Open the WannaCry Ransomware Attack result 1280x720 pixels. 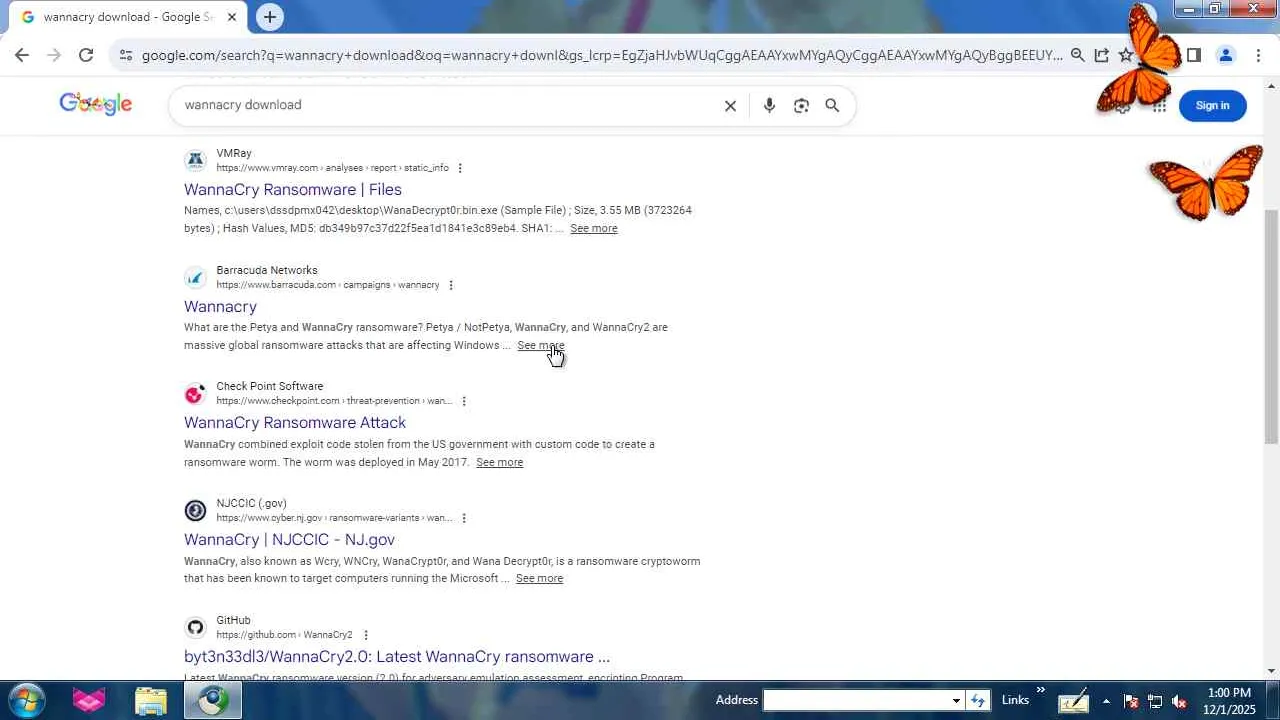295,423
